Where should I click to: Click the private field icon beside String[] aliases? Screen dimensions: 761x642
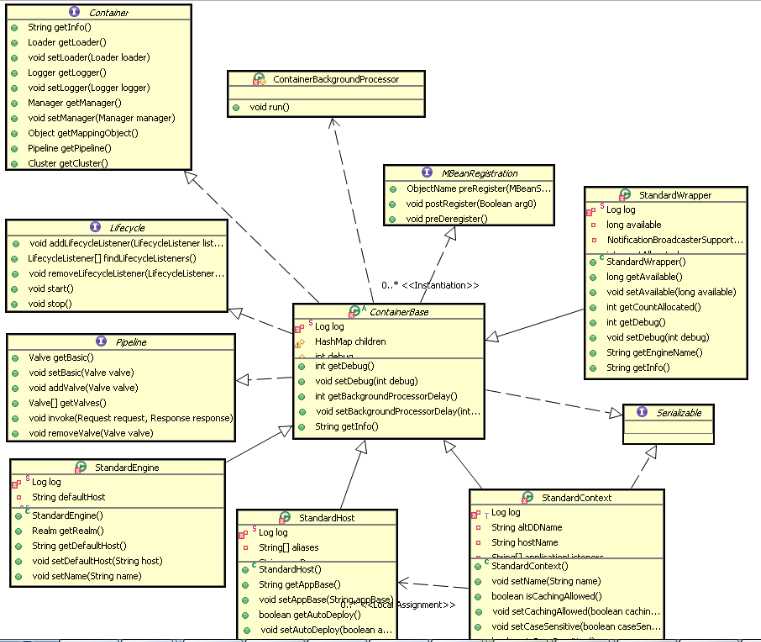pyautogui.click(x=246, y=548)
